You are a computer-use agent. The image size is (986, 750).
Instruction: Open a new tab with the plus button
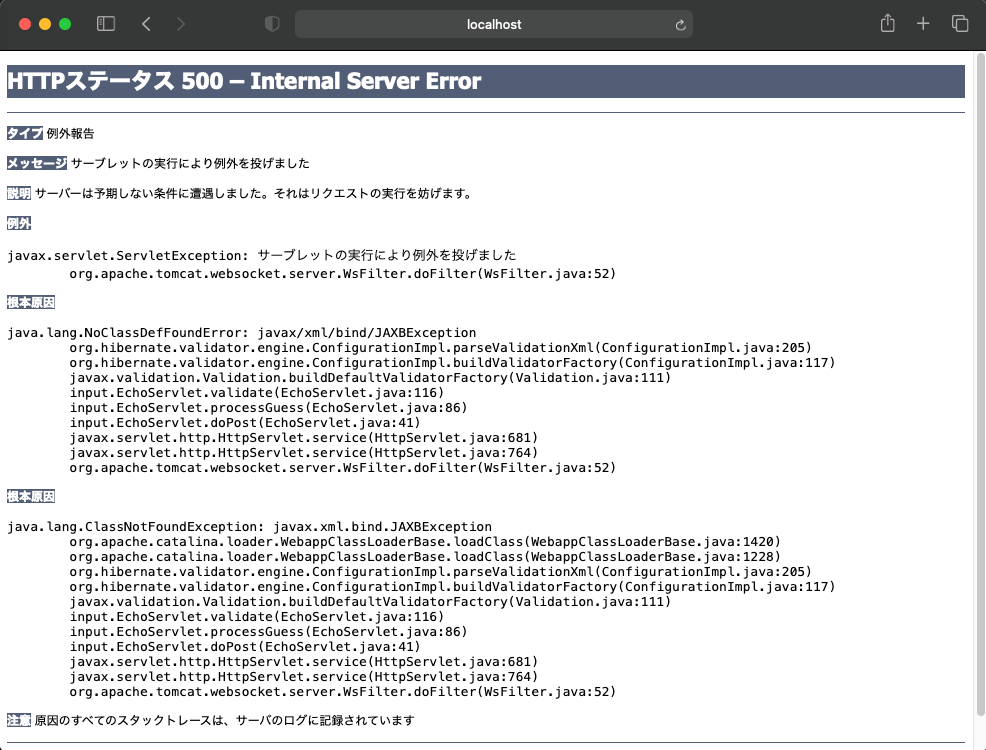click(922, 22)
